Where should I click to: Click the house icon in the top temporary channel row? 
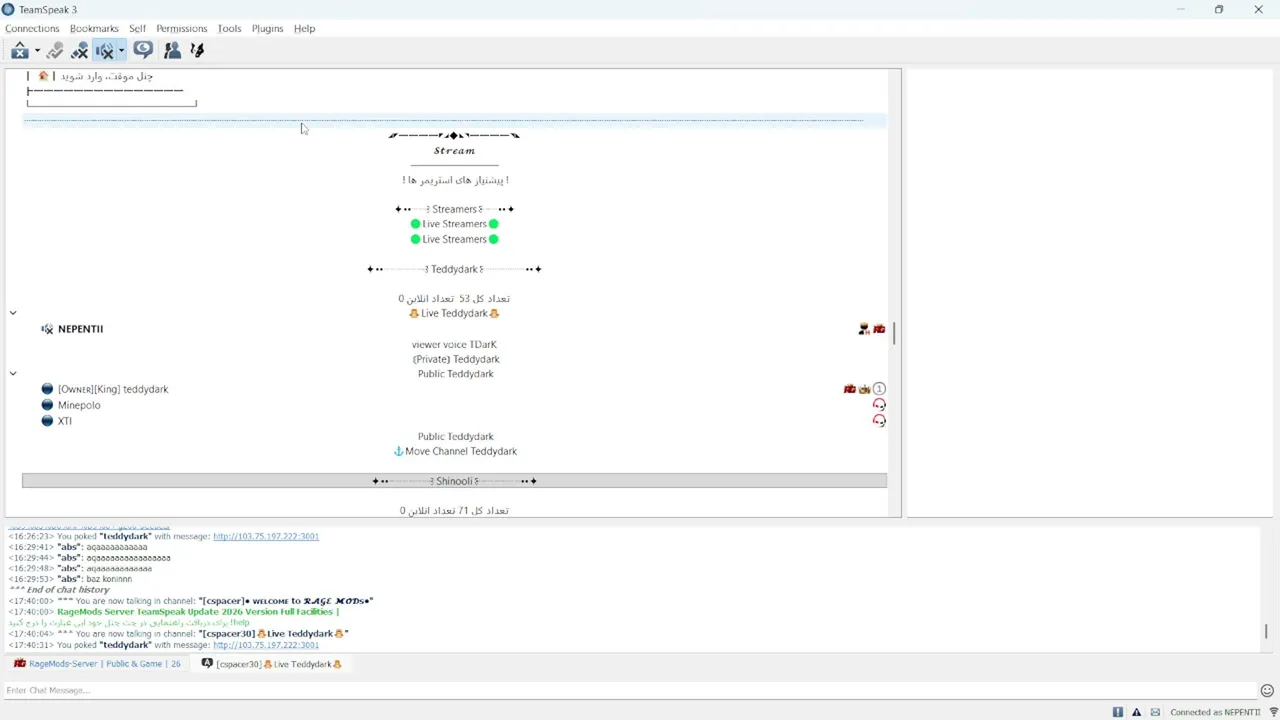pos(43,76)
